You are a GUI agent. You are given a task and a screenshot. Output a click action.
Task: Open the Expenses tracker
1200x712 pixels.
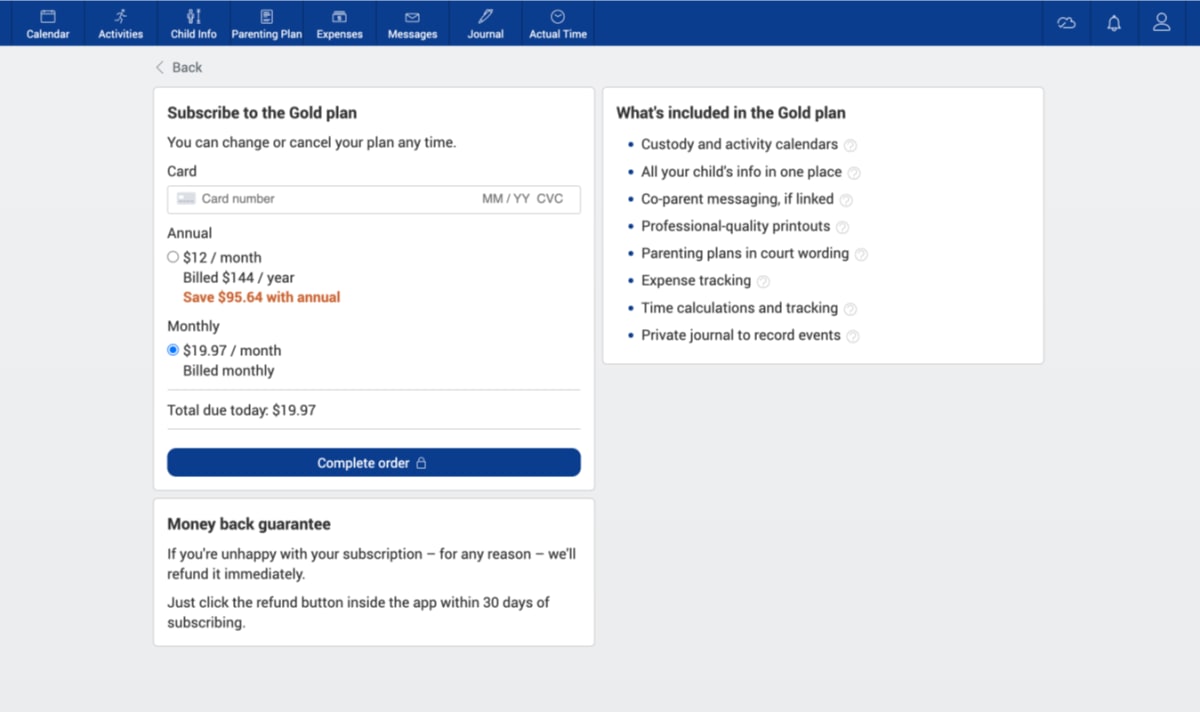coord(339,22)
